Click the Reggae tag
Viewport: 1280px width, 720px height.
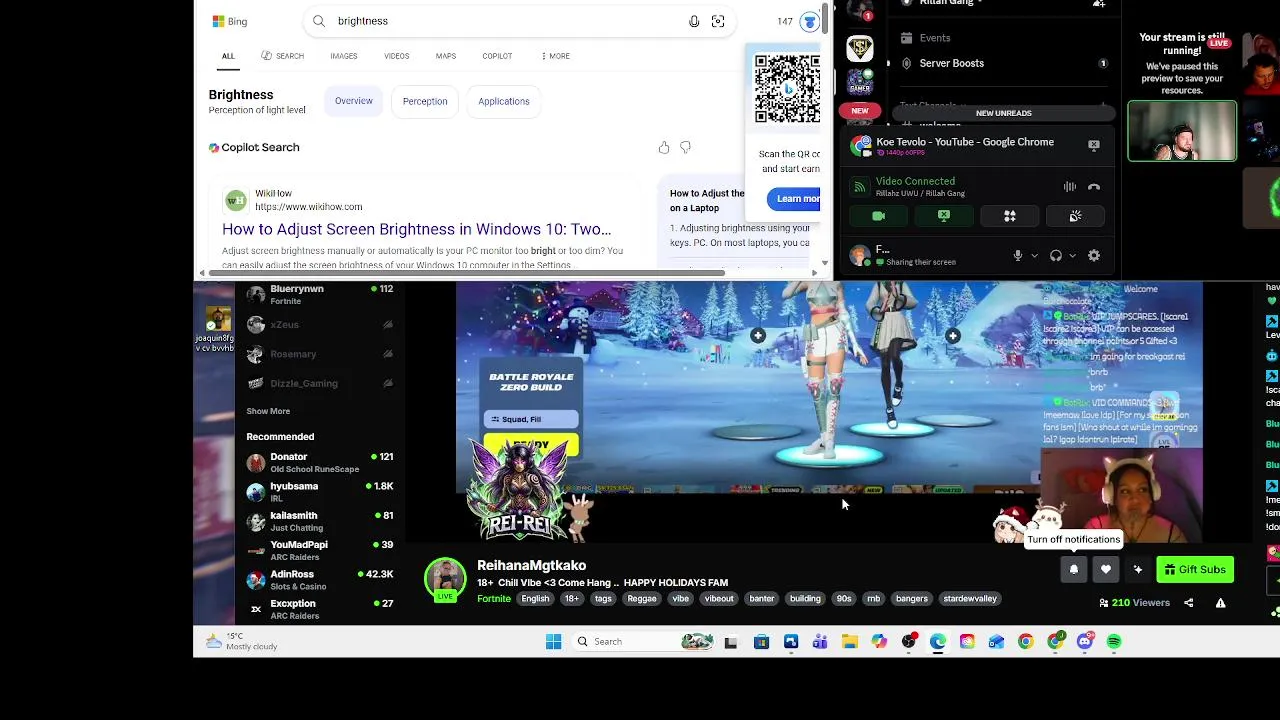(642, 599)
